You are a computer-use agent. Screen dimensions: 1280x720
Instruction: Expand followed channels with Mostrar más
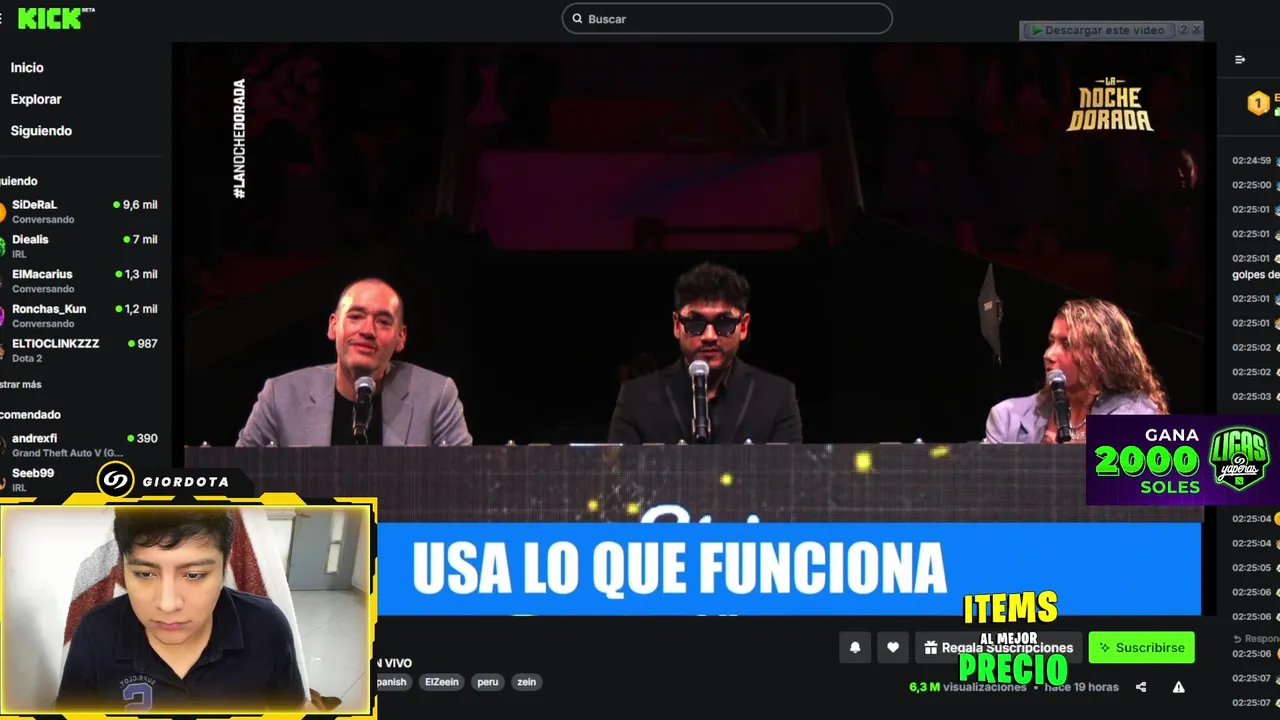click(21, 384)
